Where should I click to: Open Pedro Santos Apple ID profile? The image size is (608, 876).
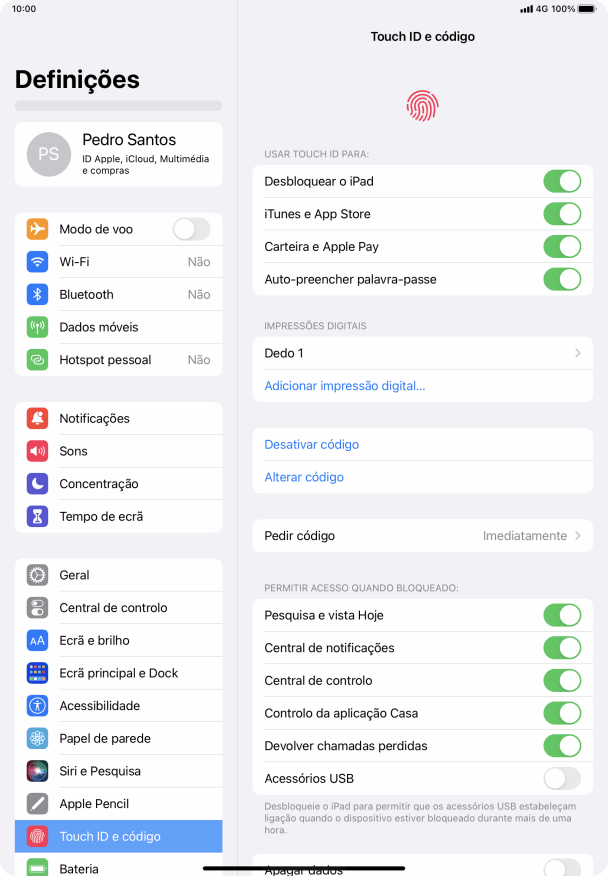(118, 154)
